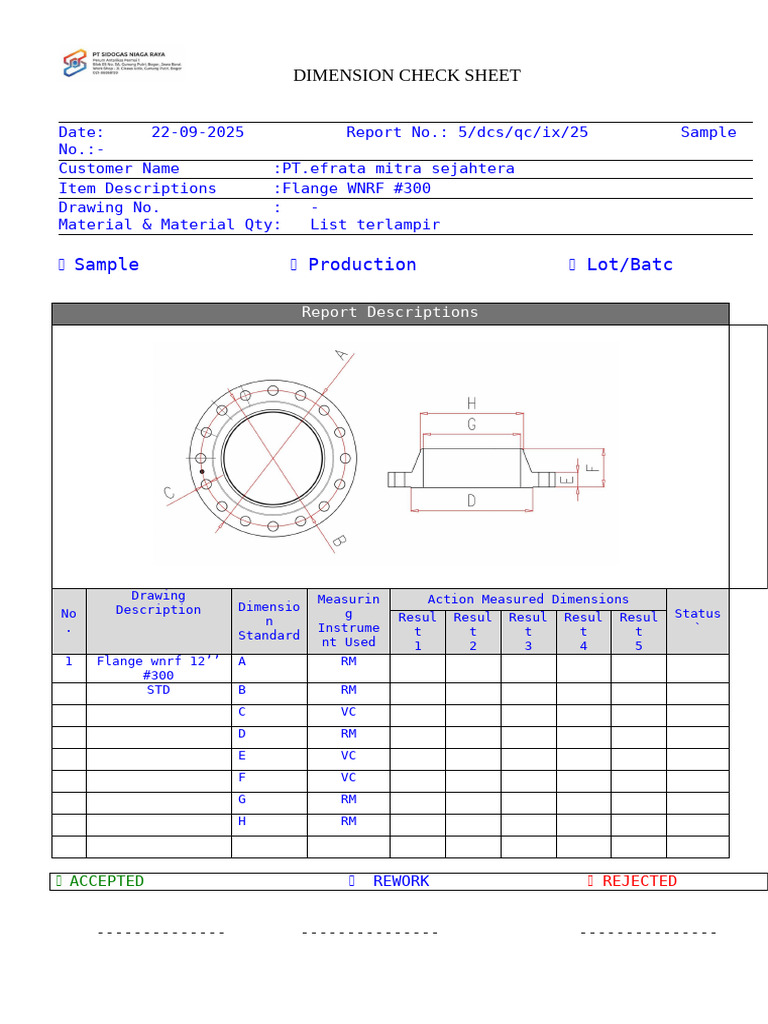Click dimension D in the table

pyautogui.click(x=242, y=734)
